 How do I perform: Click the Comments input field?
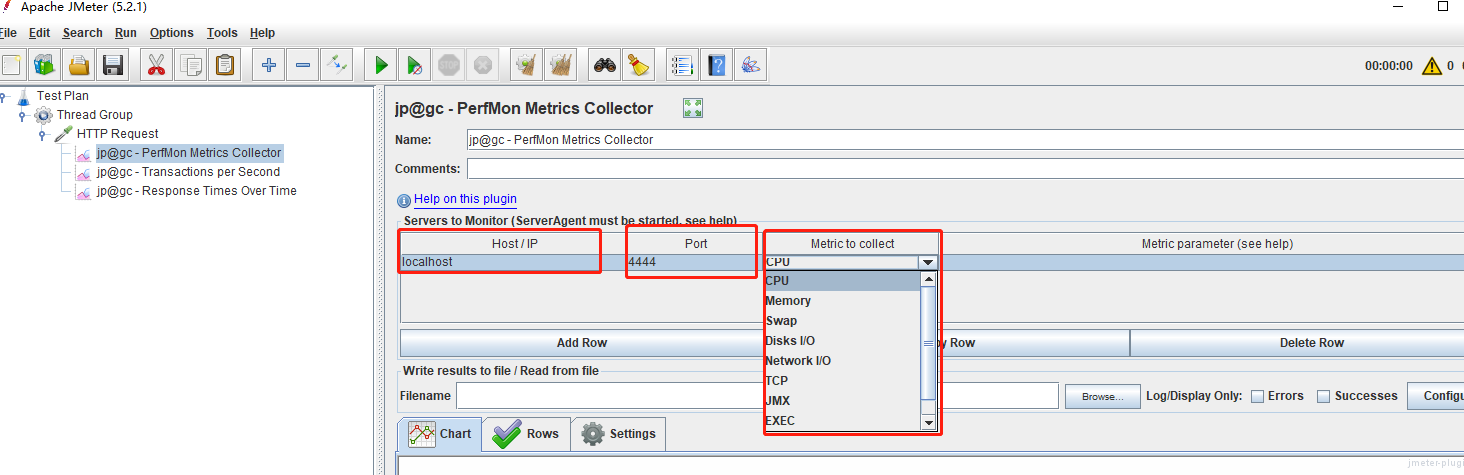(965, 169)
